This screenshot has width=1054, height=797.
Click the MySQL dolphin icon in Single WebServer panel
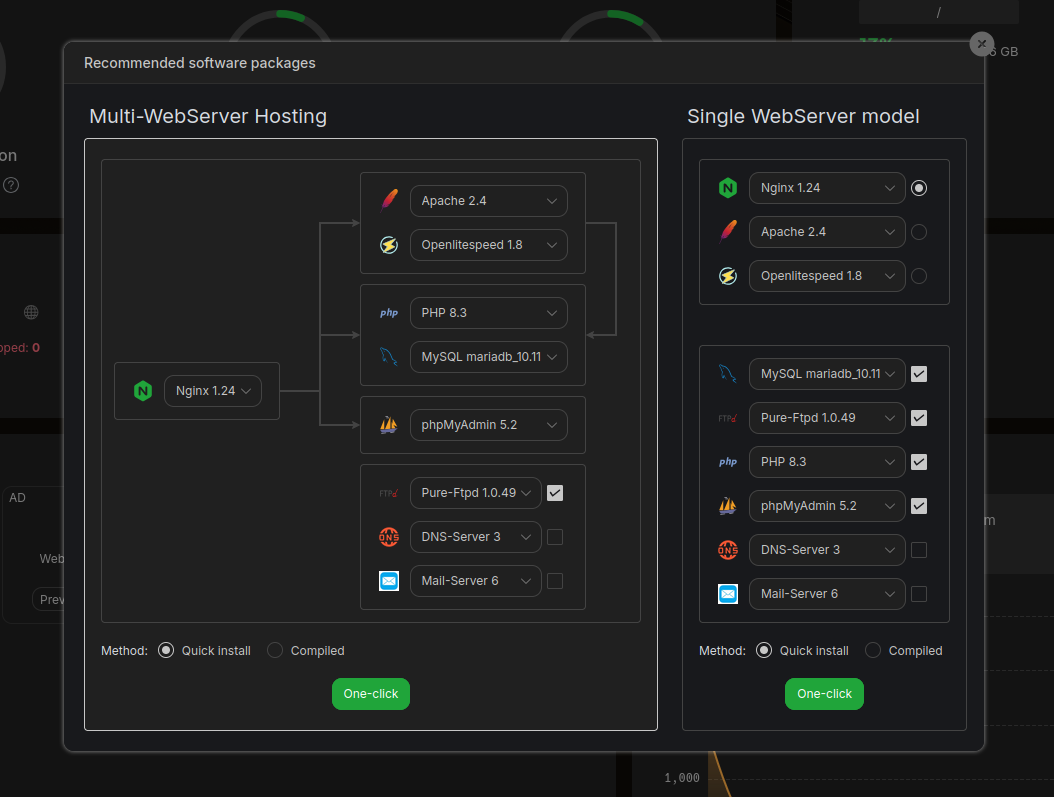click(x=728, y=374)
